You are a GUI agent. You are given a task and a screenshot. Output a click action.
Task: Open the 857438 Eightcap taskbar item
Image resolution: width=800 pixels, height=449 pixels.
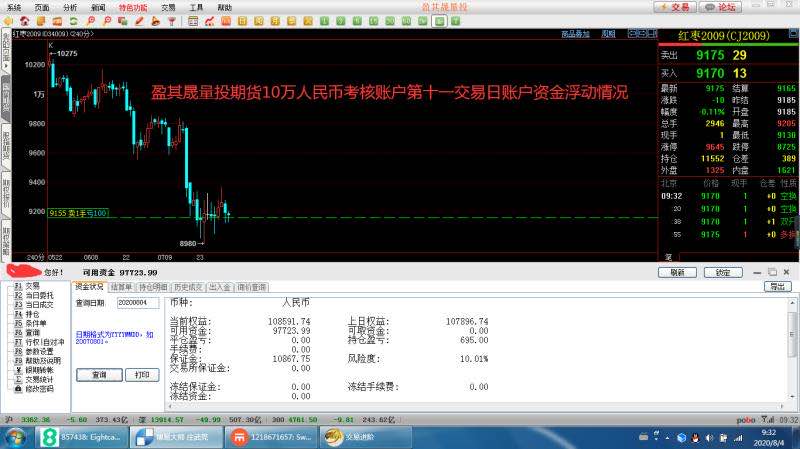82,437
